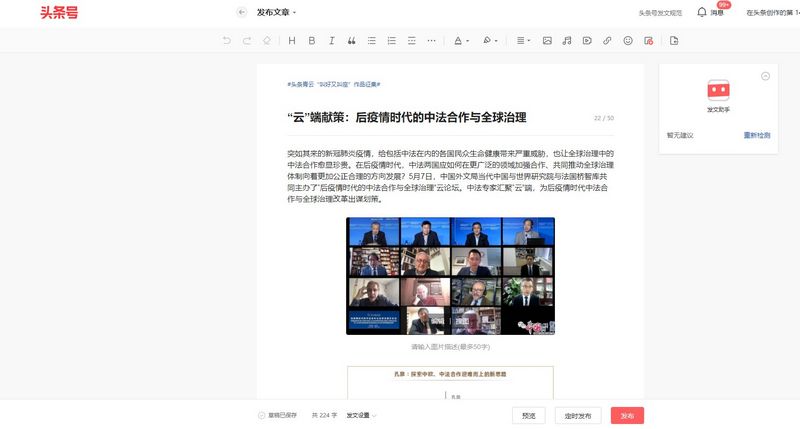The width and height of the screenshot is (800, 429).
Task: Insert a numbered list
Action: tap(391, 41)
